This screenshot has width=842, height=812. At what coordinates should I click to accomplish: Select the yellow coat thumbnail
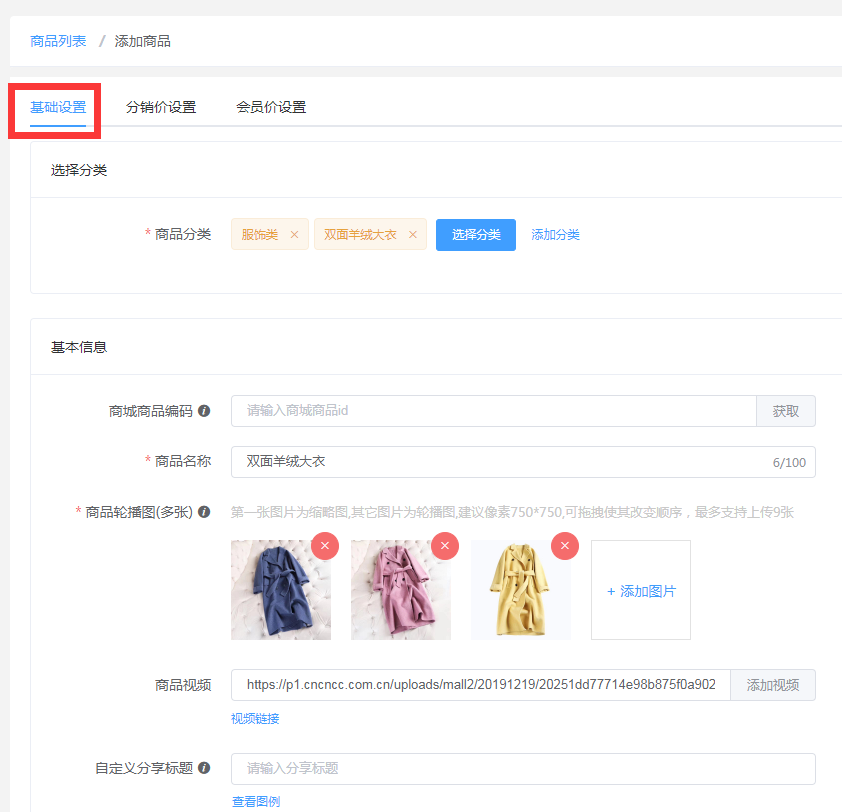tap(521, 590)
